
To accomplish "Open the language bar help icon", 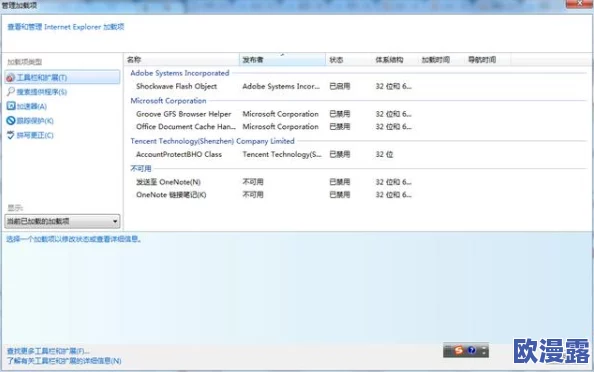I will (471, 350).
